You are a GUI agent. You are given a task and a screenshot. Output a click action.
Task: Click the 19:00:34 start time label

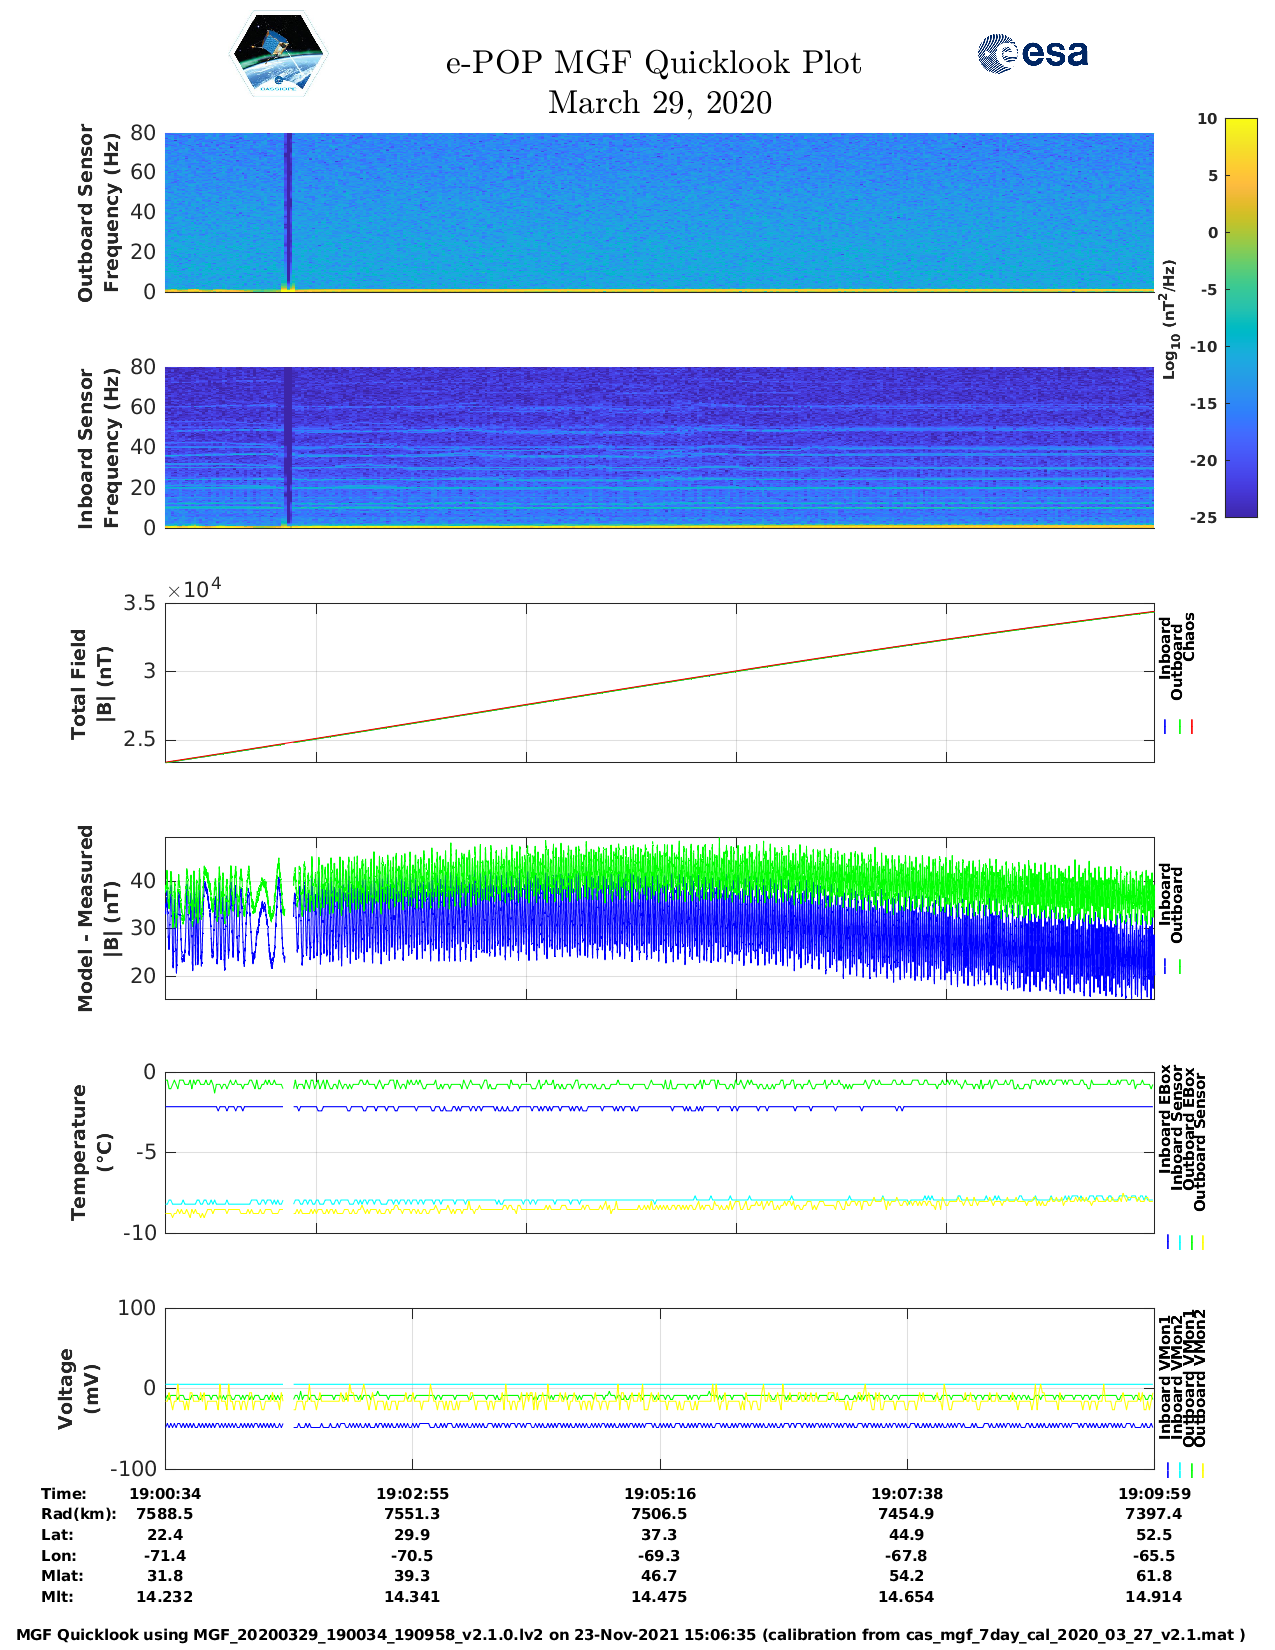click(x=165, y=1493)
